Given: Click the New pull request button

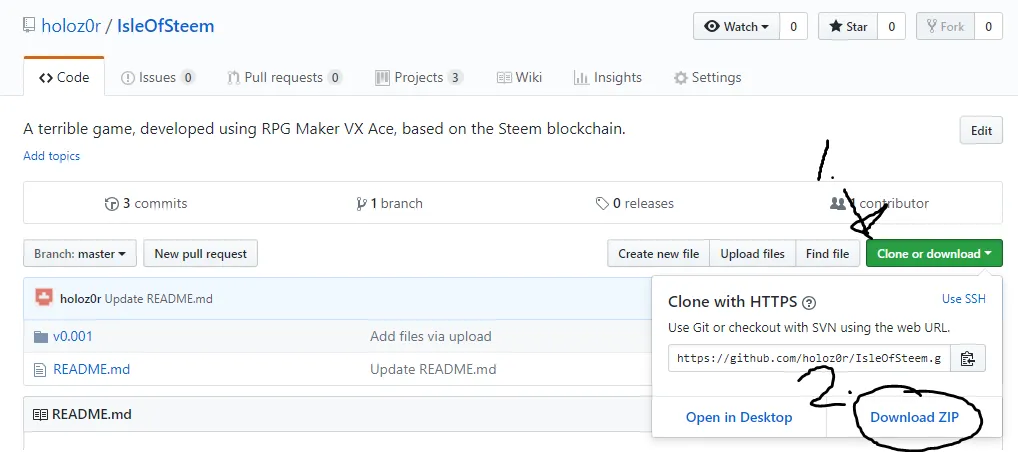Looking at the screenshot, I should 201,253.
